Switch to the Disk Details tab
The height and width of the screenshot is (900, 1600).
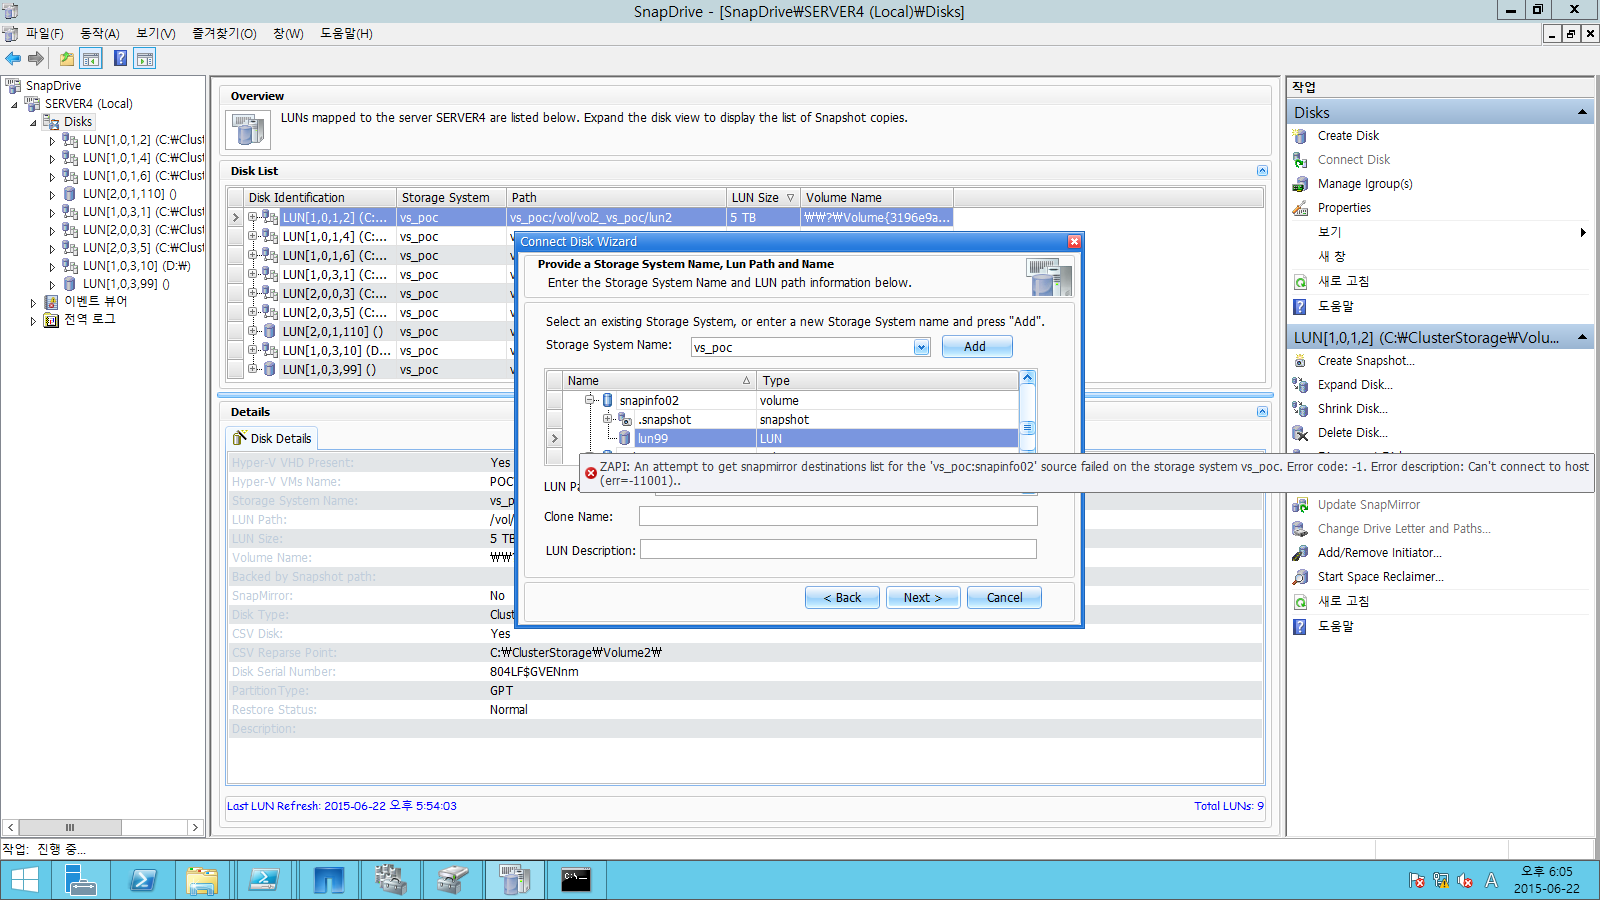272,438
